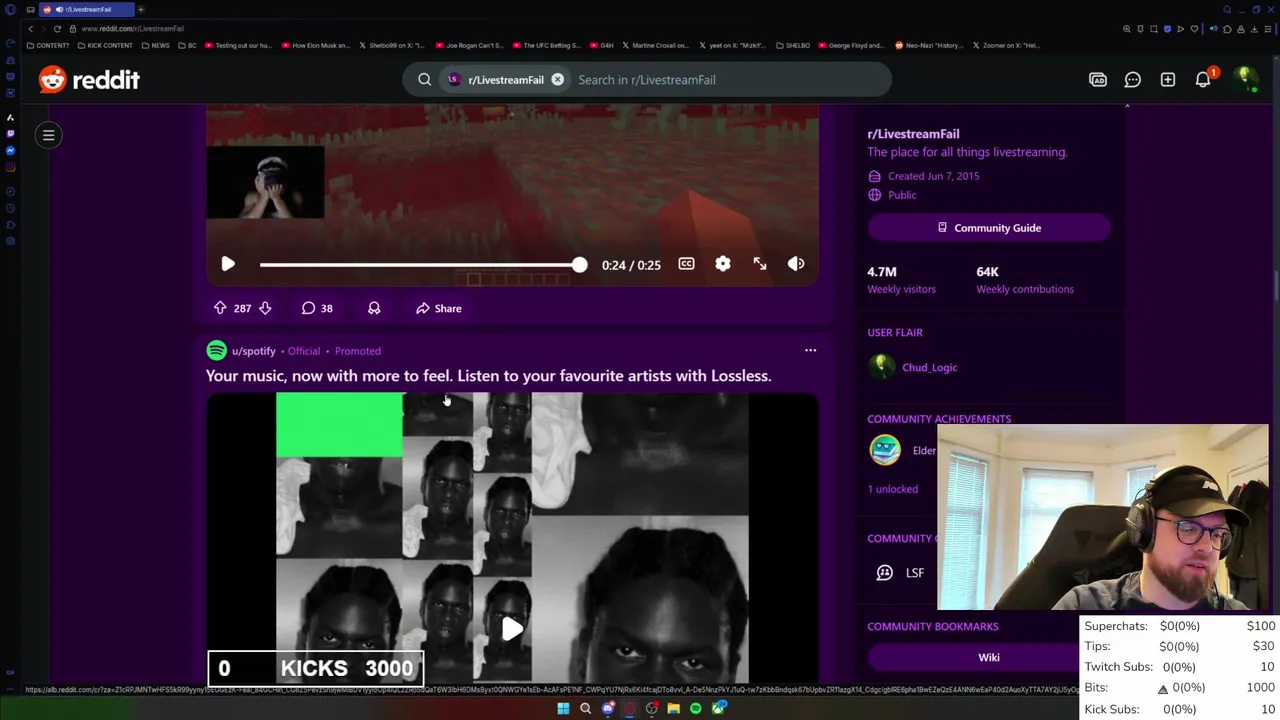Open the Elder achievement badge
1280x720 pixels.
tap(885, 450)
